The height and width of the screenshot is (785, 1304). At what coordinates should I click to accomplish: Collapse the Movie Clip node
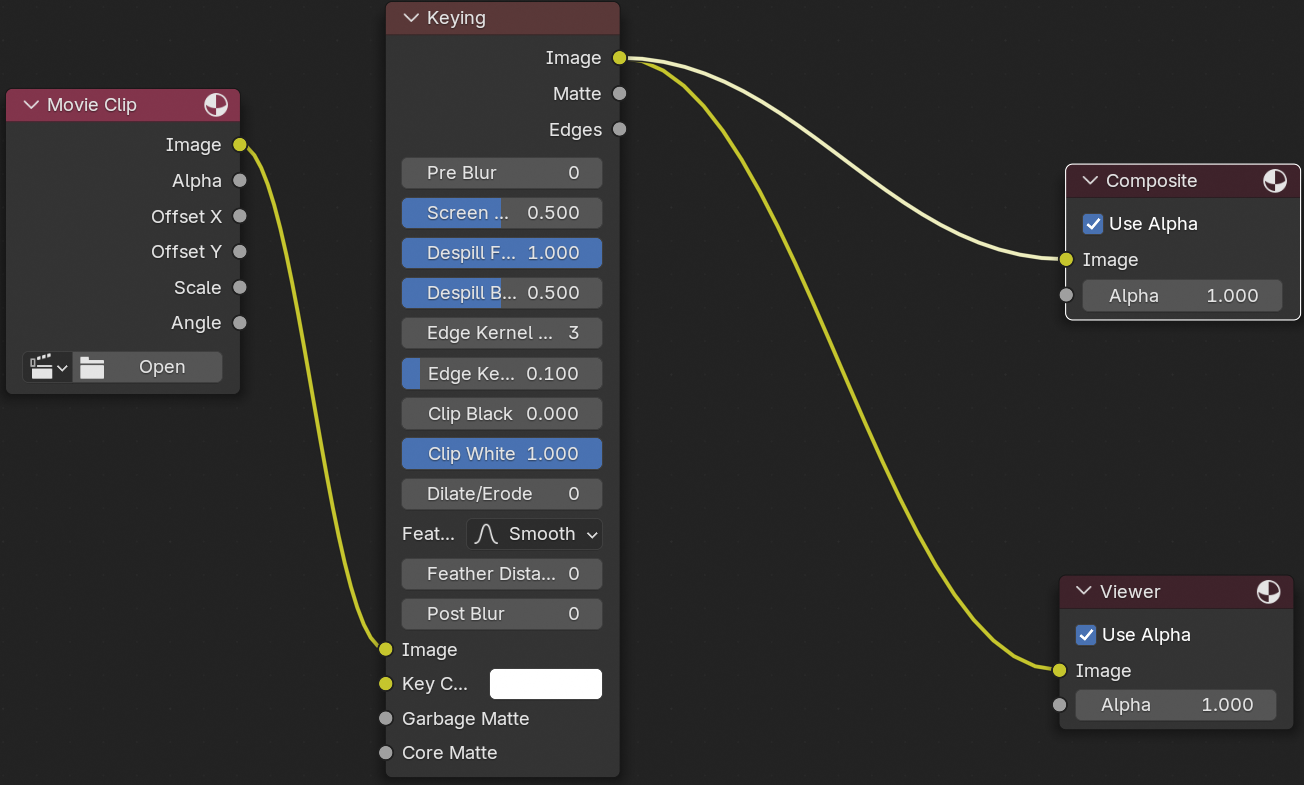[30, 105]
